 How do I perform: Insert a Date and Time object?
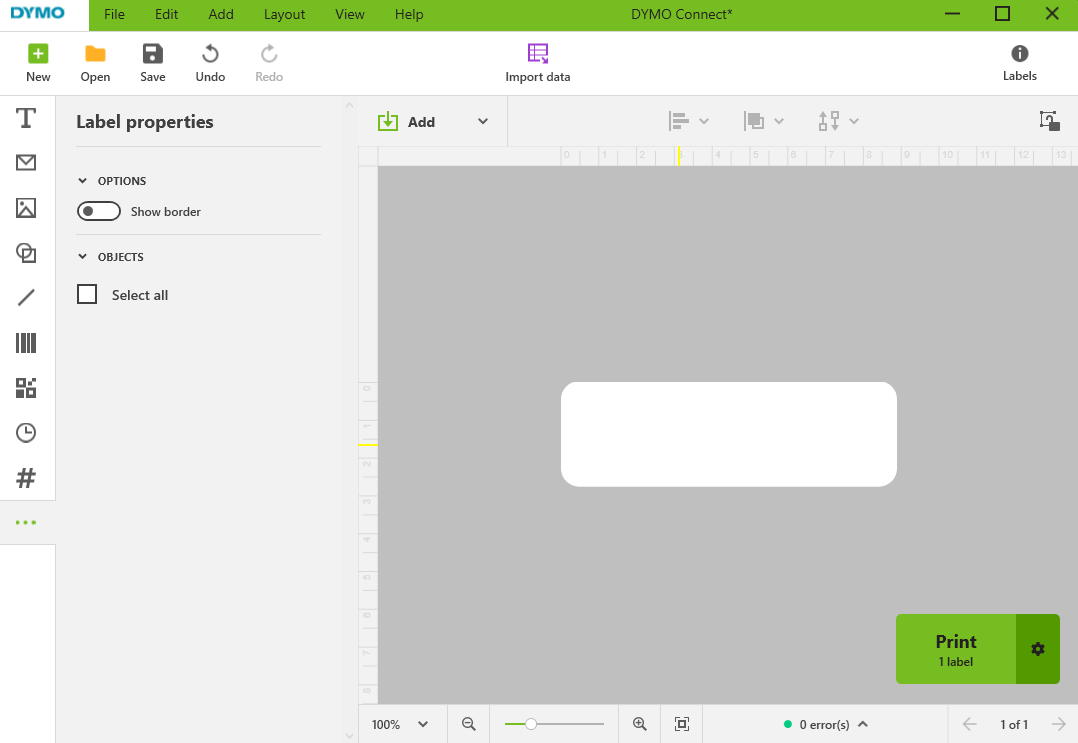click(26, 433)
